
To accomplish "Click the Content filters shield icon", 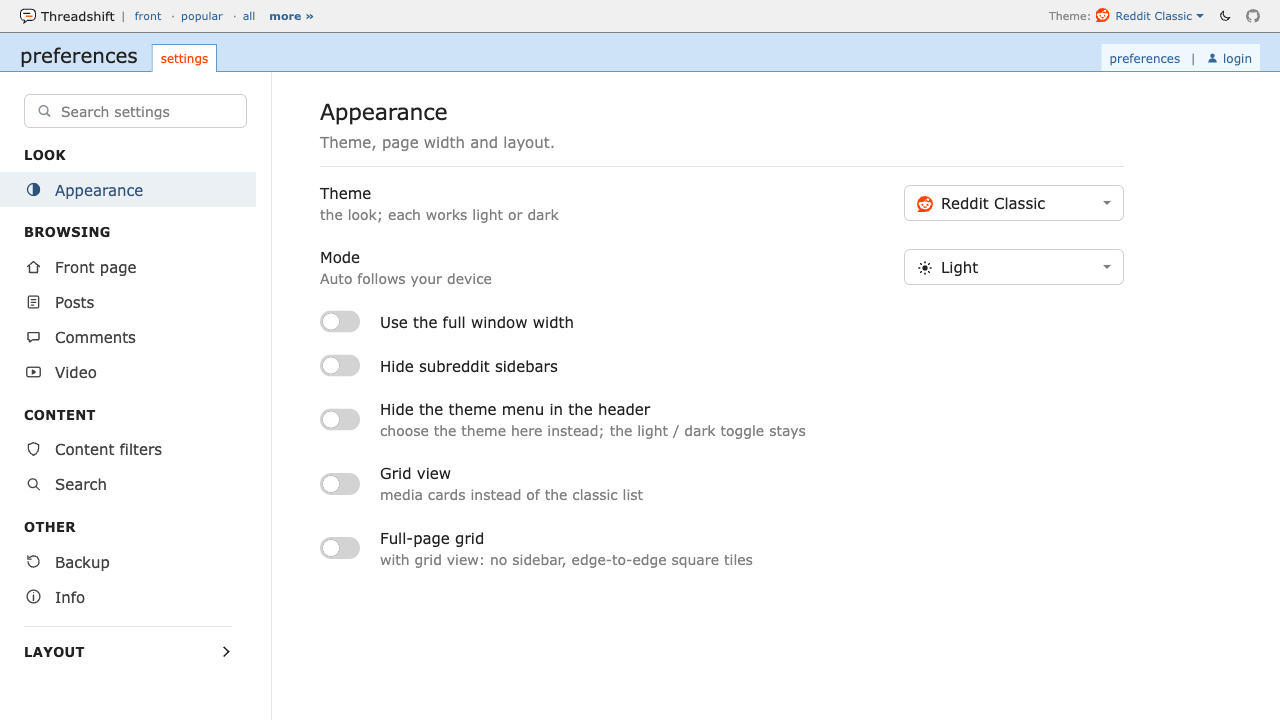I will (x=34, y=449).
